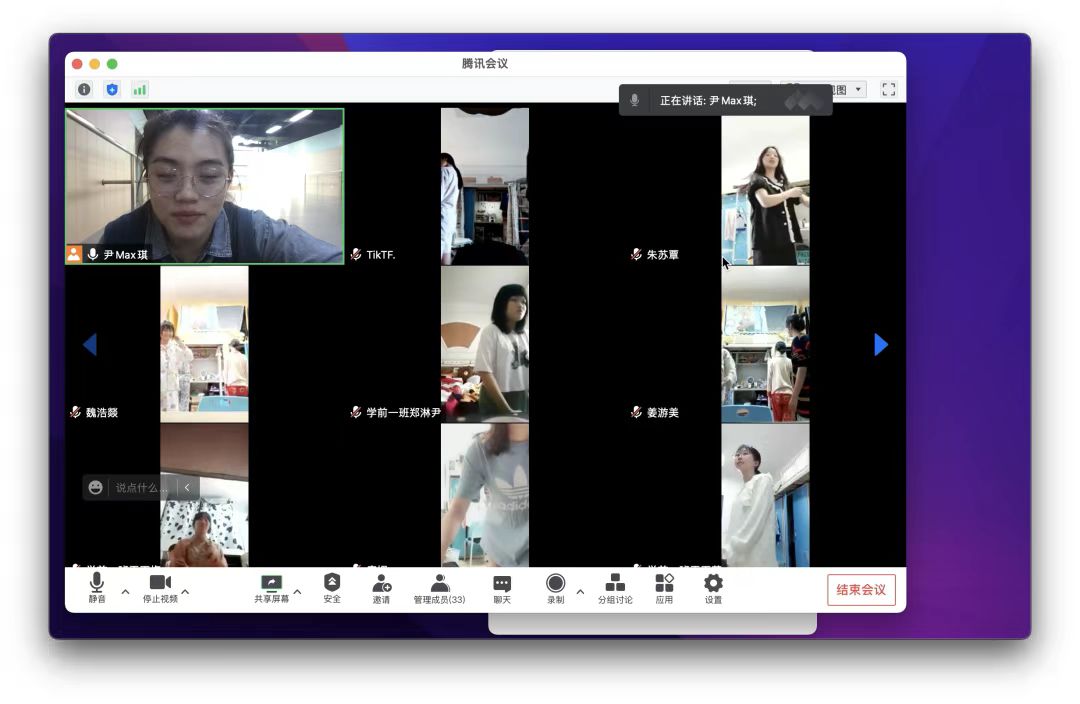Mute microphone with 静音 button
The width and height of the screenshot is (1080, 704).
click(x=96, y=588)
